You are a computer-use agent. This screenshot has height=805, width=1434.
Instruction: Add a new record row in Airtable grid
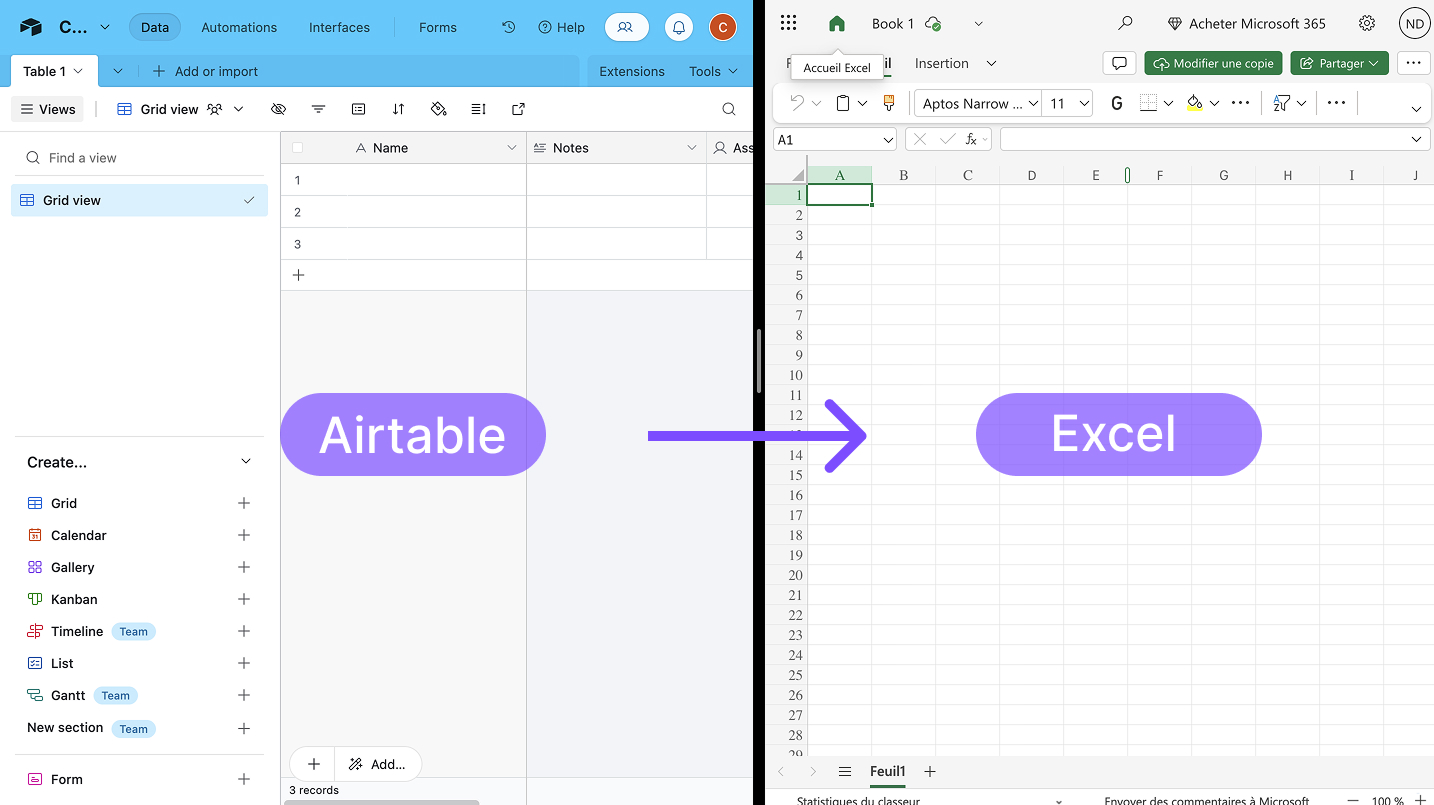(298, 275)
